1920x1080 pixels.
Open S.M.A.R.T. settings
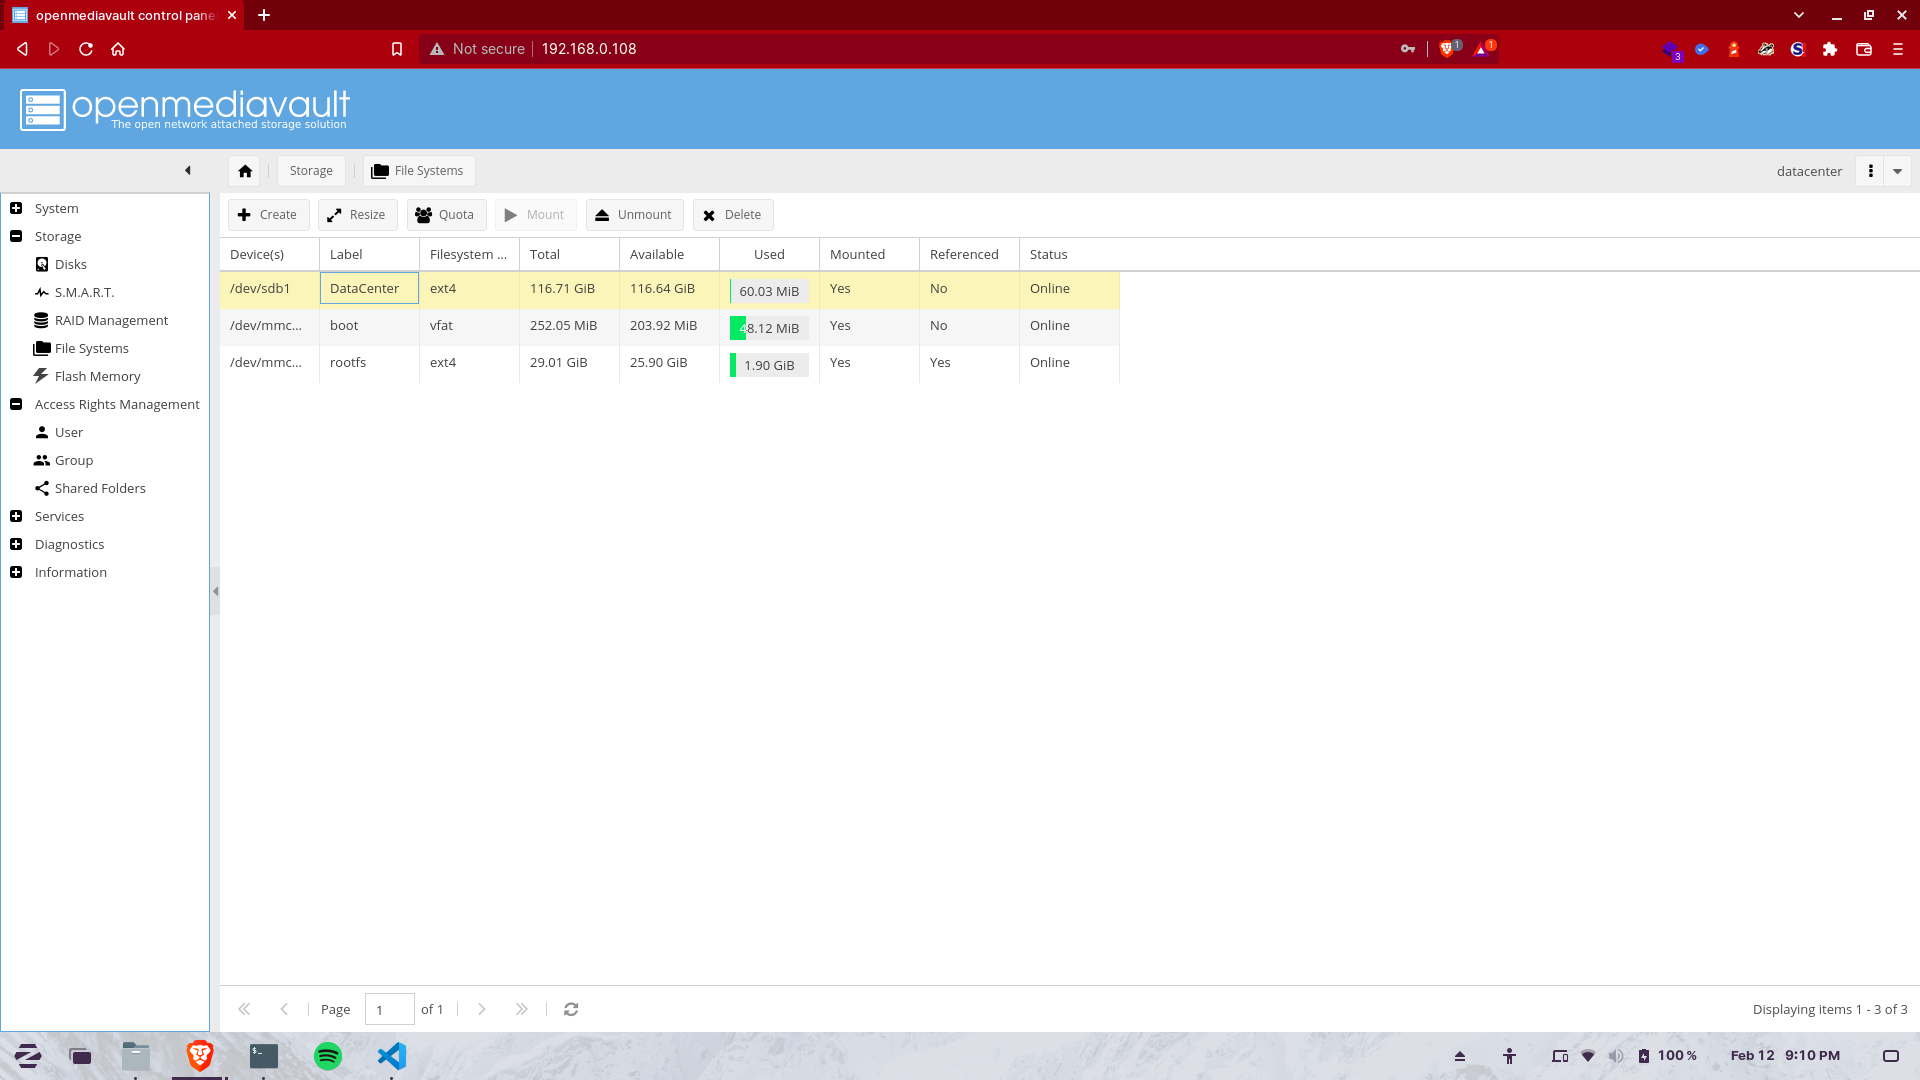(84, 292)
